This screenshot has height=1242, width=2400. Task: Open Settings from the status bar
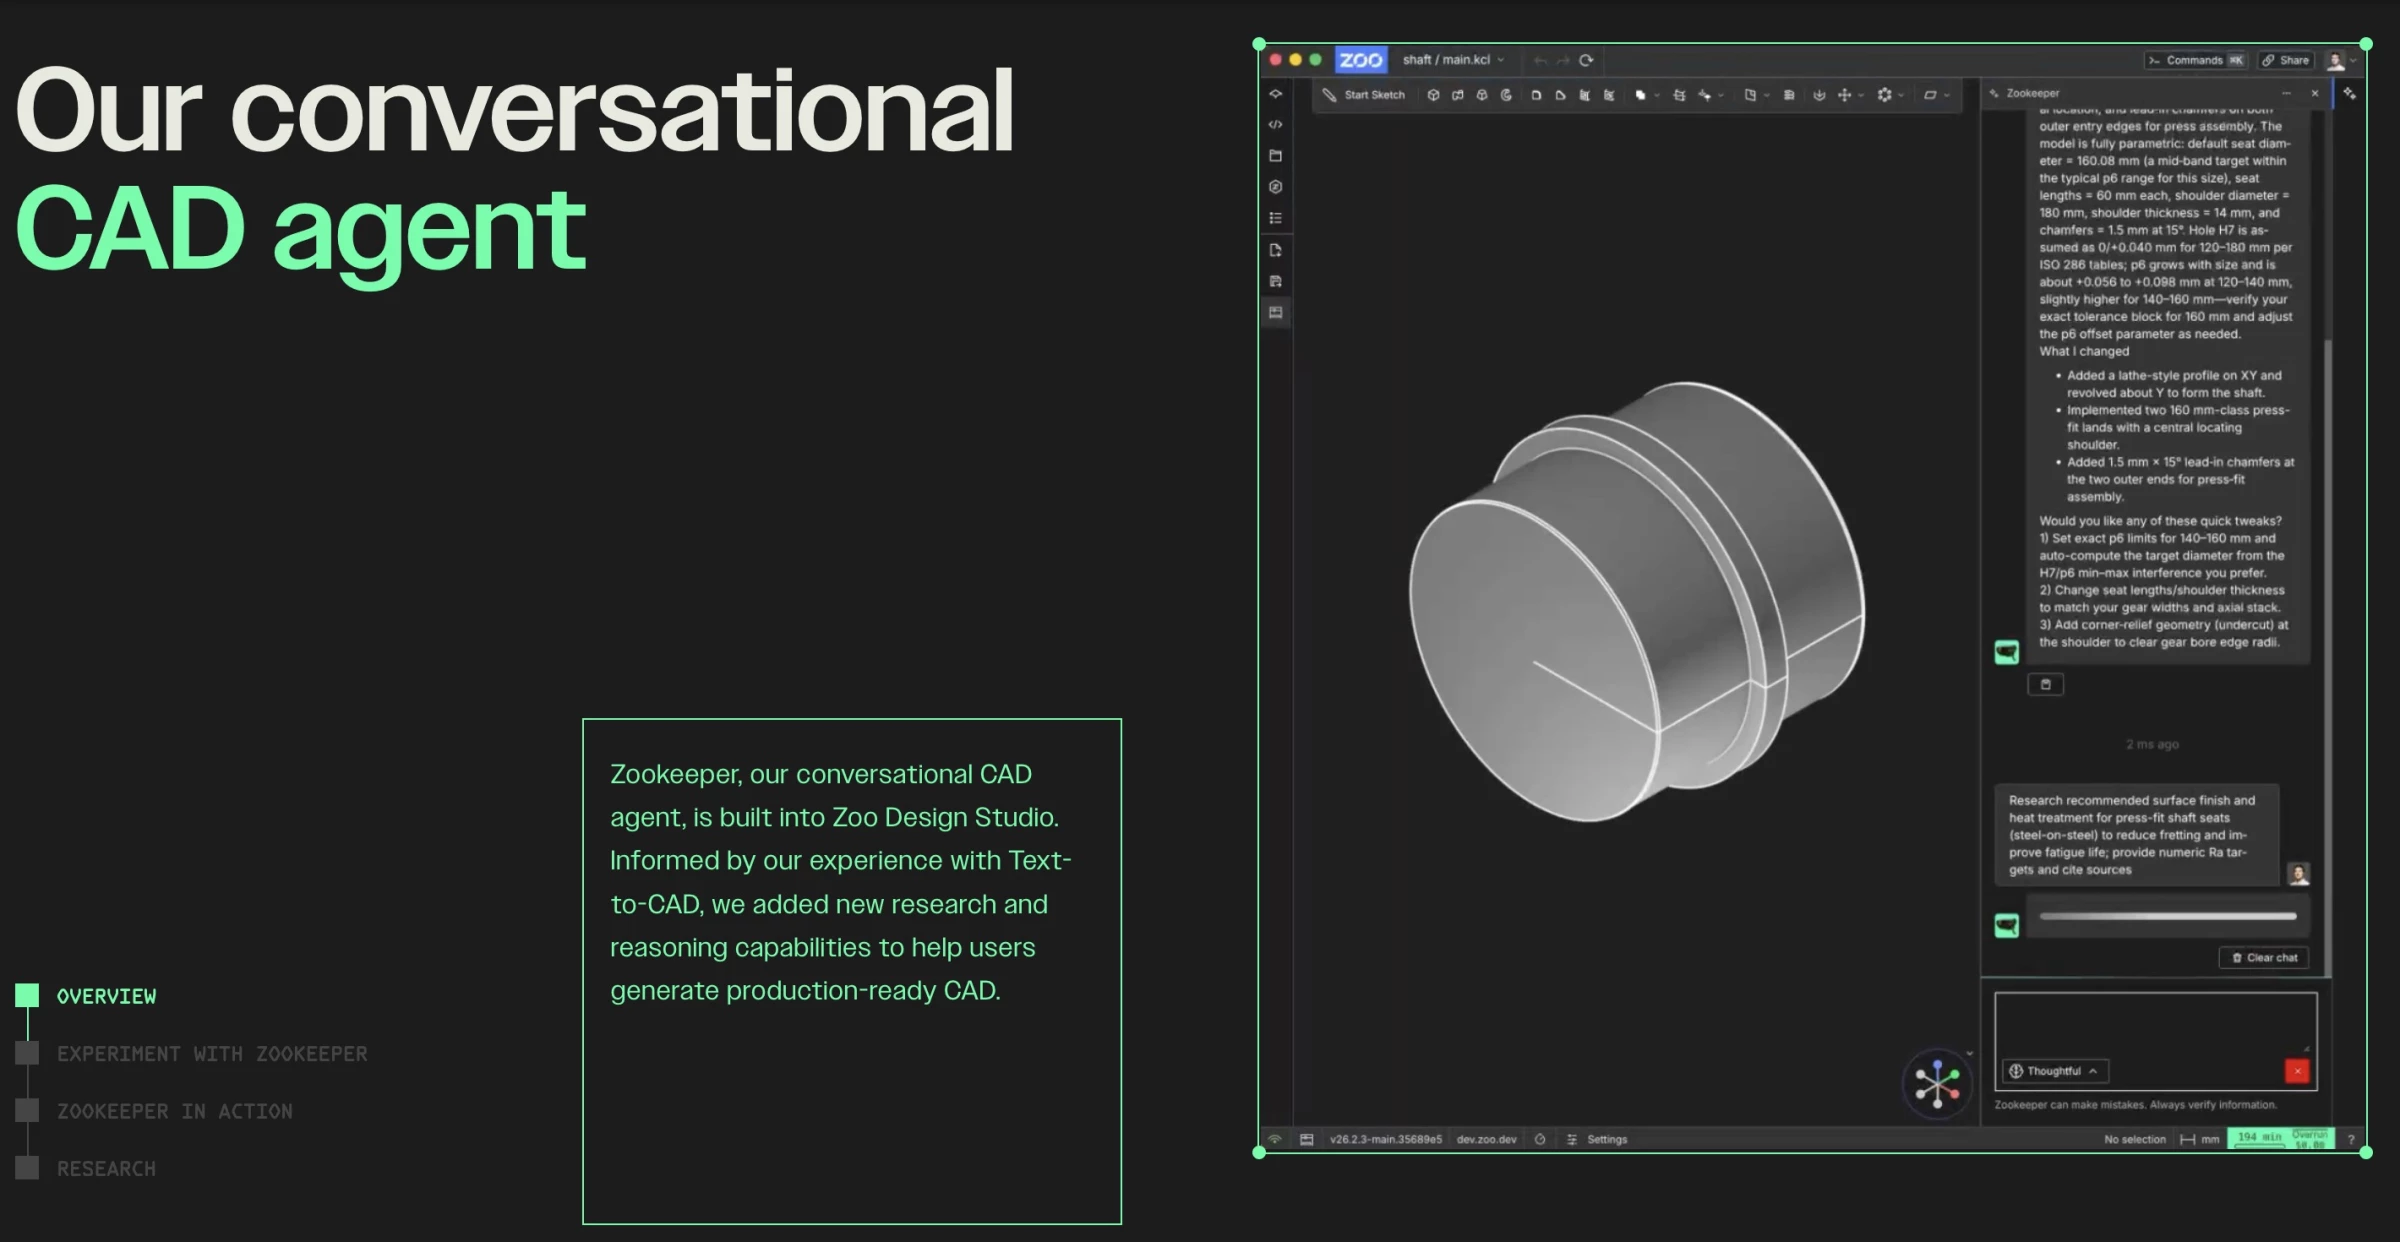(1597, 1139)
